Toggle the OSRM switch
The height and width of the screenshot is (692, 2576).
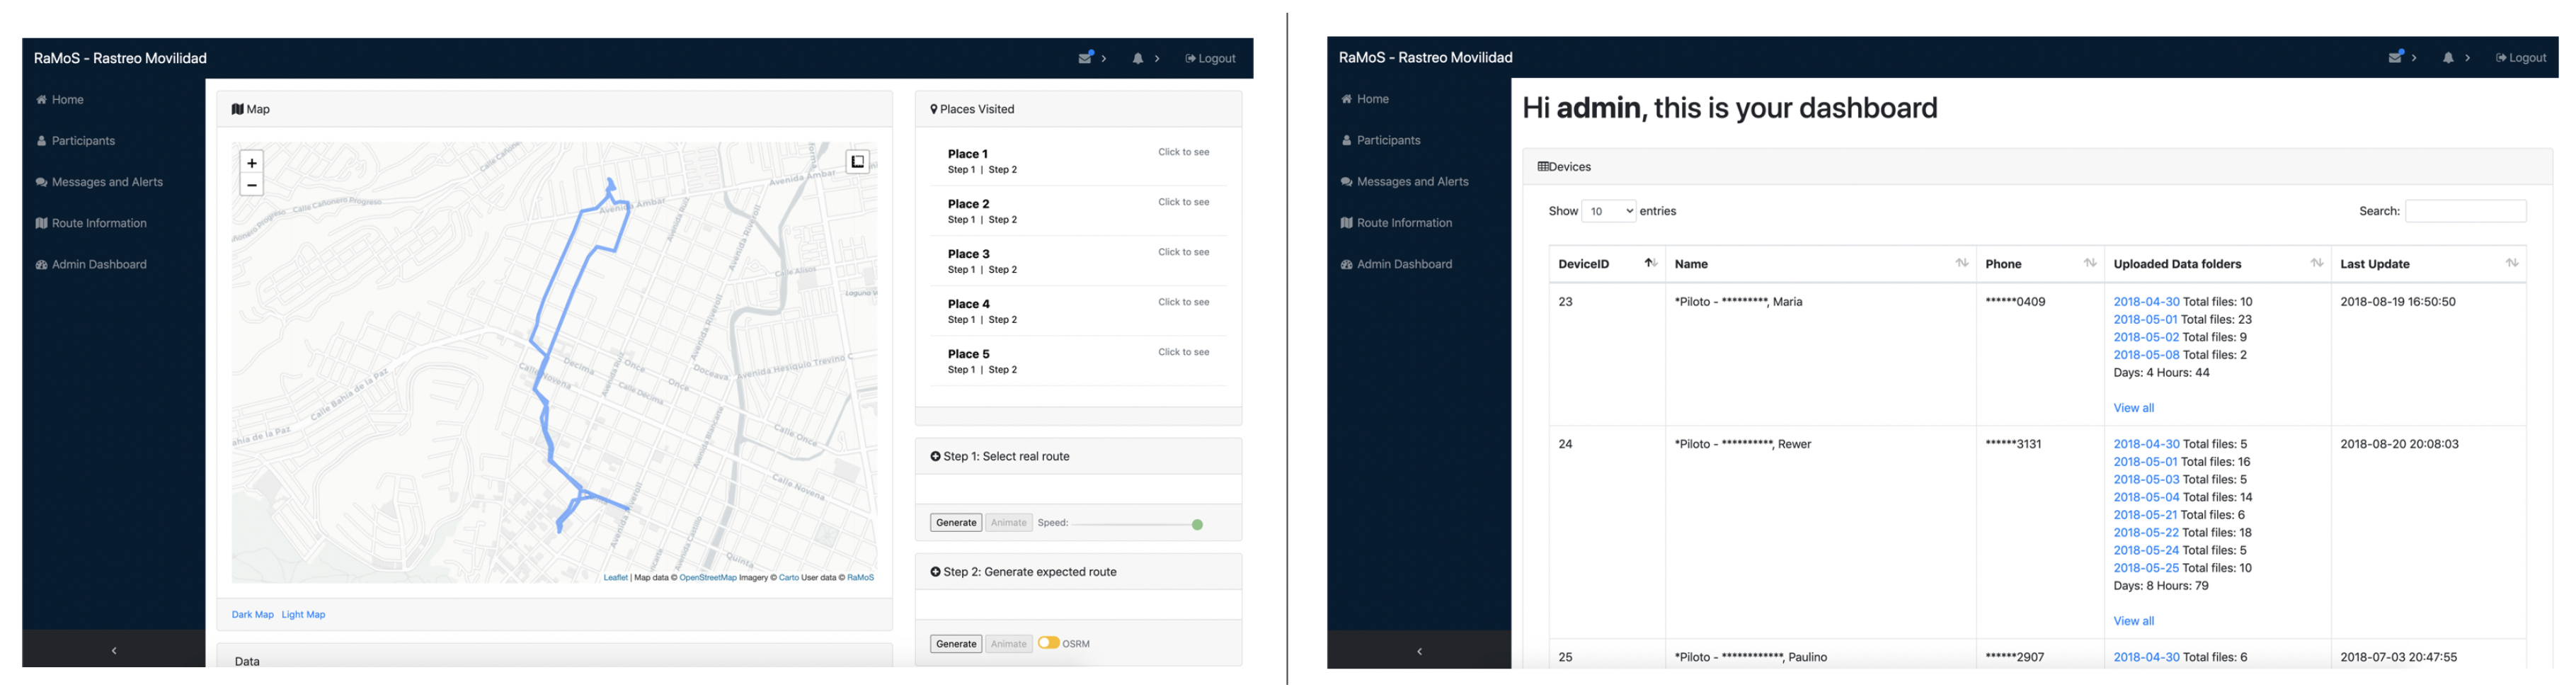point(1048,643)
